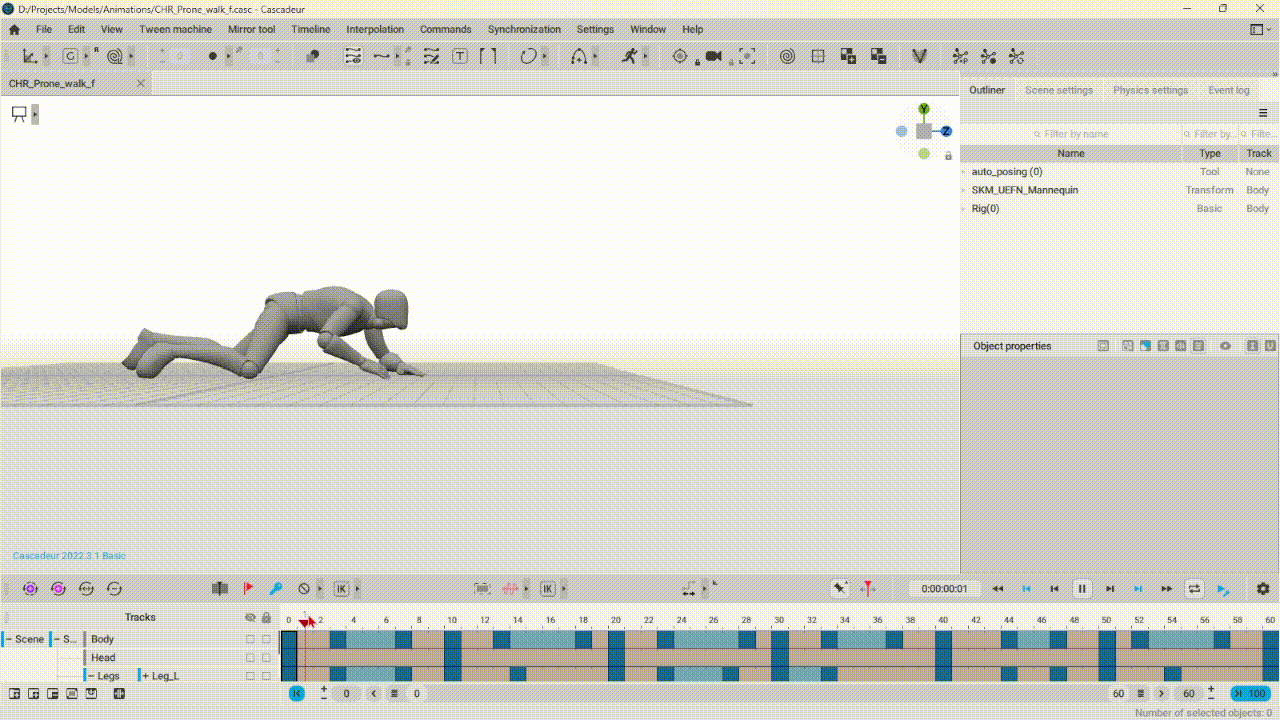Click the running figure icon in toolbar
The height and width of the screenshot is (720, 1280).
tap(628, 56)
